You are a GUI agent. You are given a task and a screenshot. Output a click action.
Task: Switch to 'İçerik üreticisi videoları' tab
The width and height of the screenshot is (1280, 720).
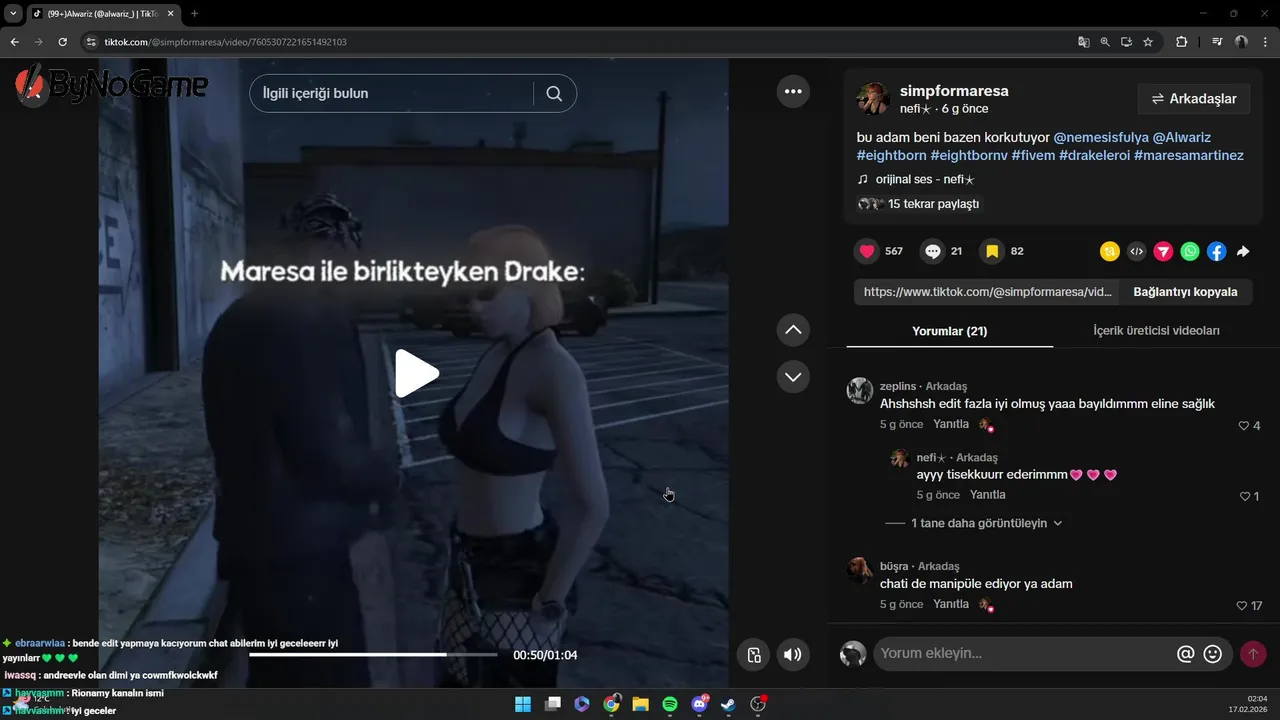[1156, 331]
